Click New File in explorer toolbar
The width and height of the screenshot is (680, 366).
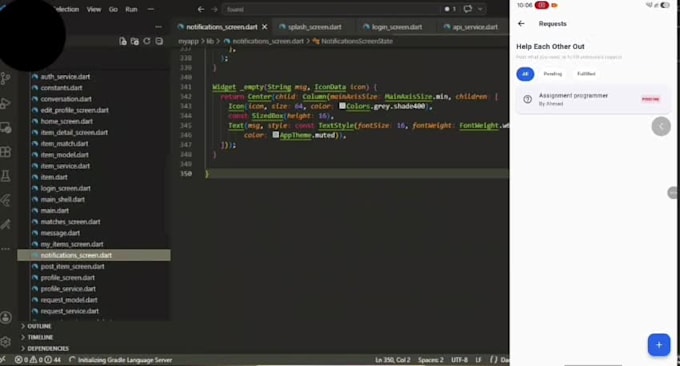(x=123, y=41)
